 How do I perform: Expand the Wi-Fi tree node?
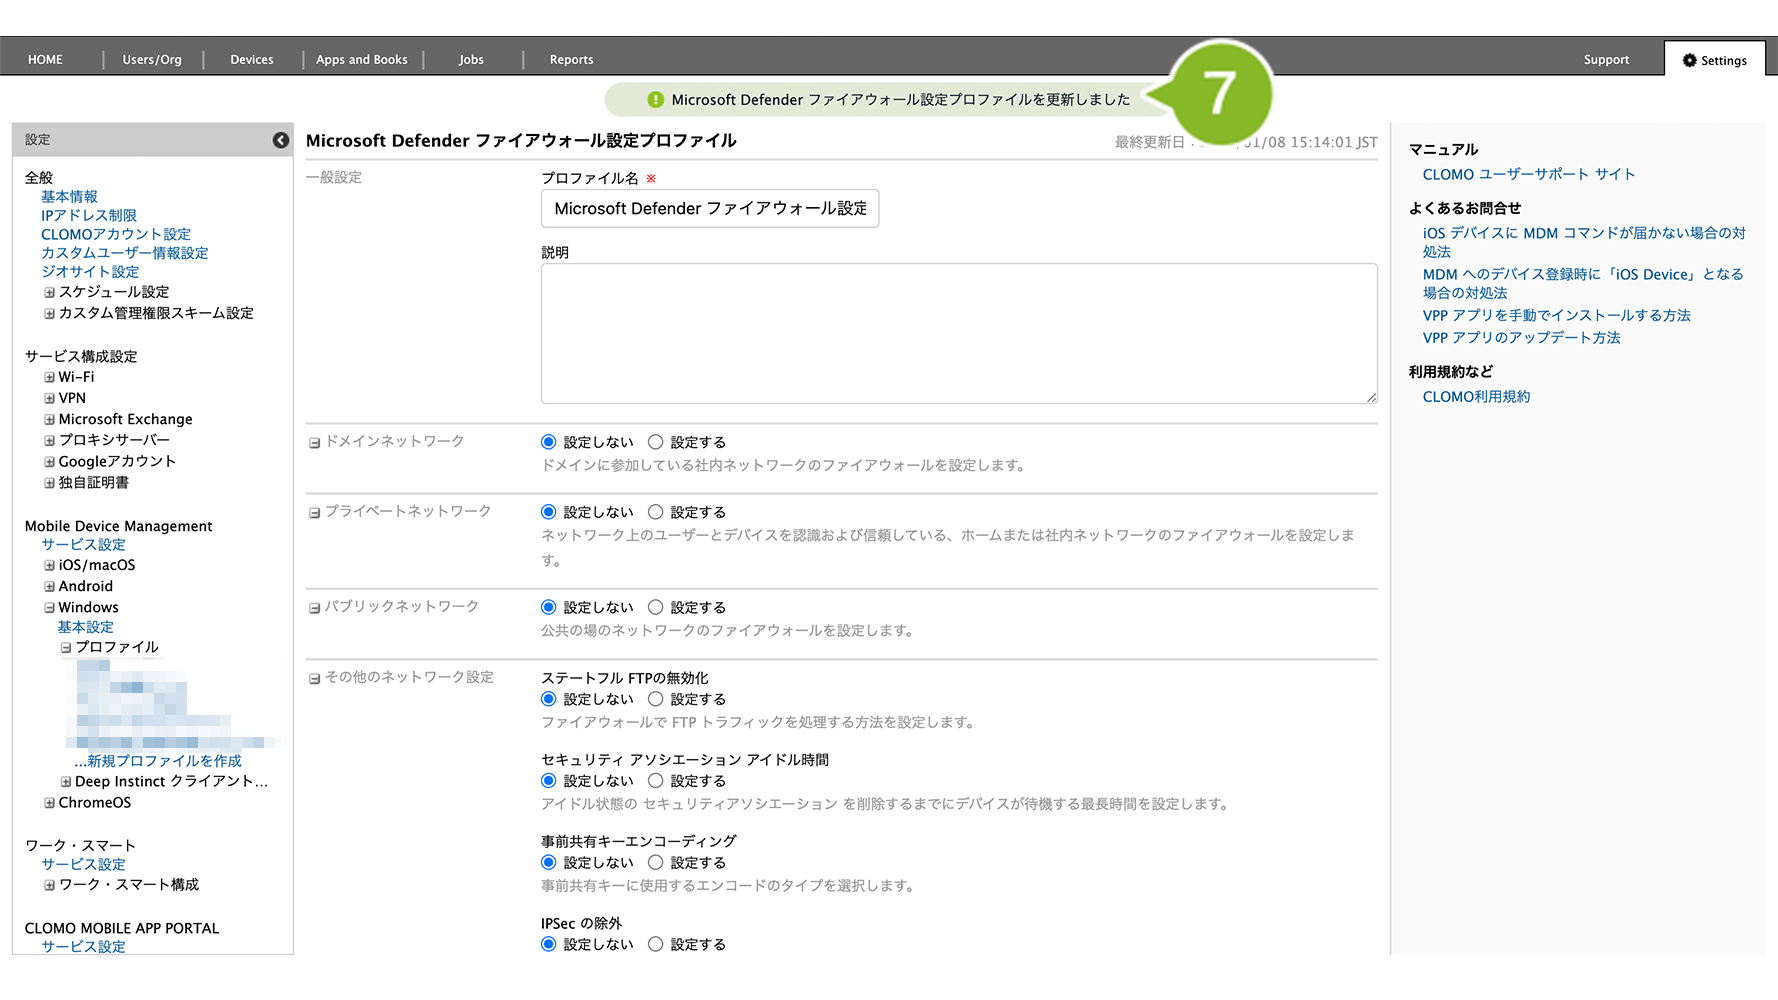[49, 377]
